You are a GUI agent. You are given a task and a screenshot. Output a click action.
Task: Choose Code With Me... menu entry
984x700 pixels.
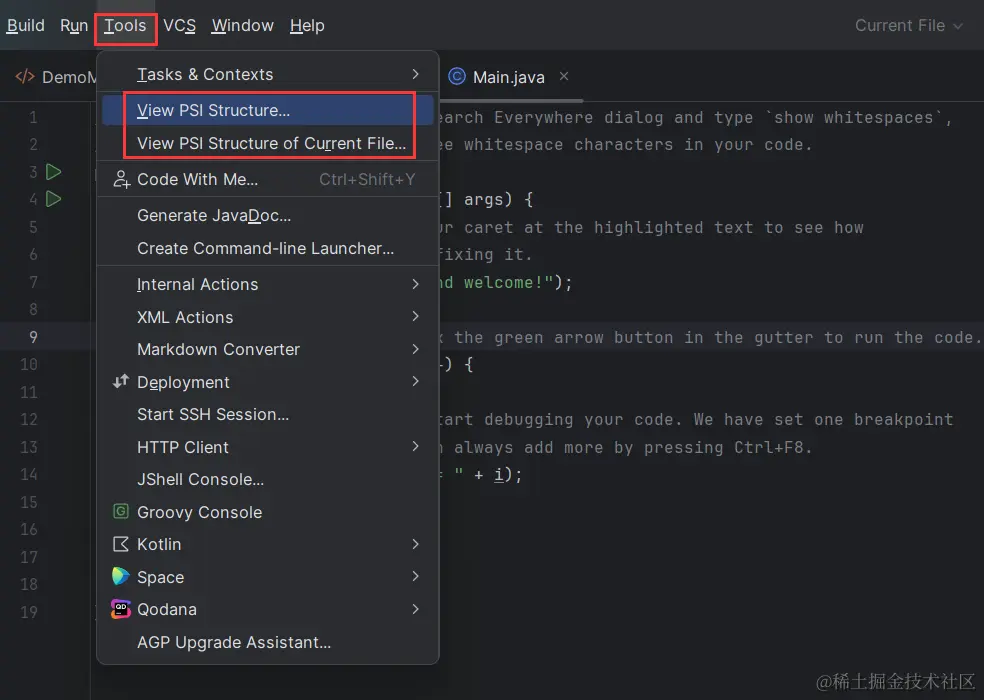click(268, 180)
